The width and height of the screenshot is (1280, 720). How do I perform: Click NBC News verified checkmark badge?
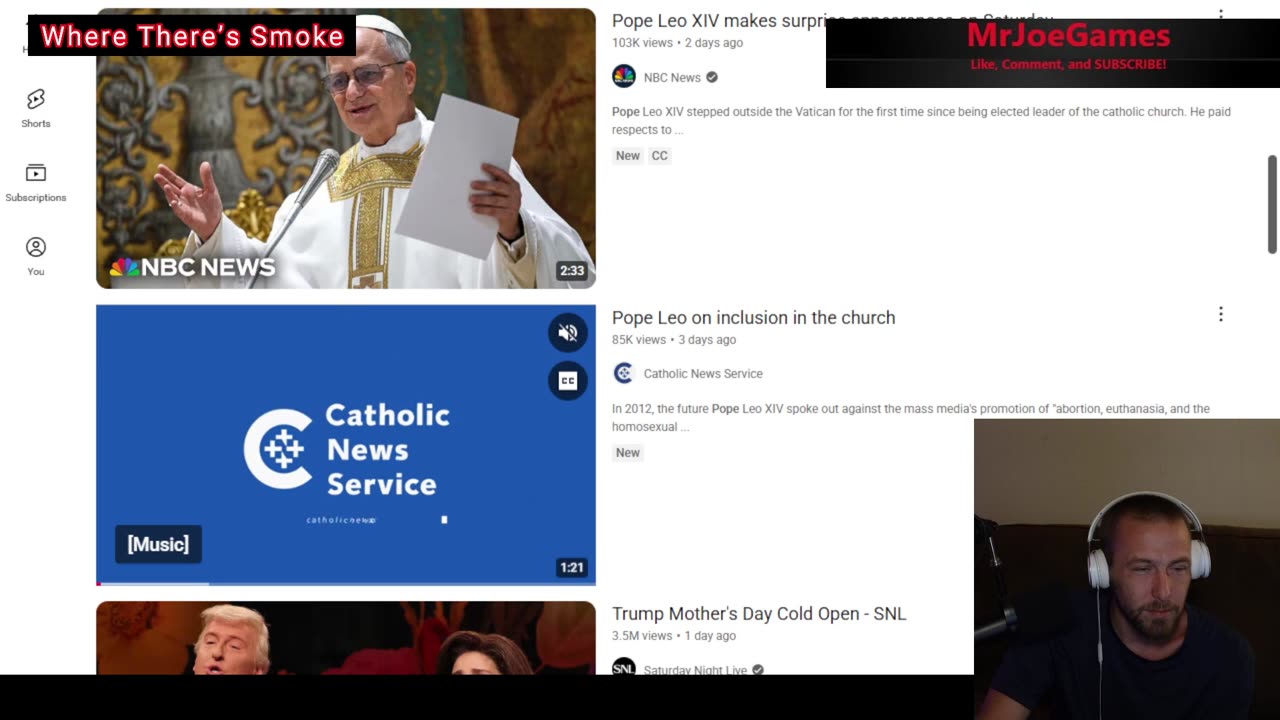tap(712, 77)
